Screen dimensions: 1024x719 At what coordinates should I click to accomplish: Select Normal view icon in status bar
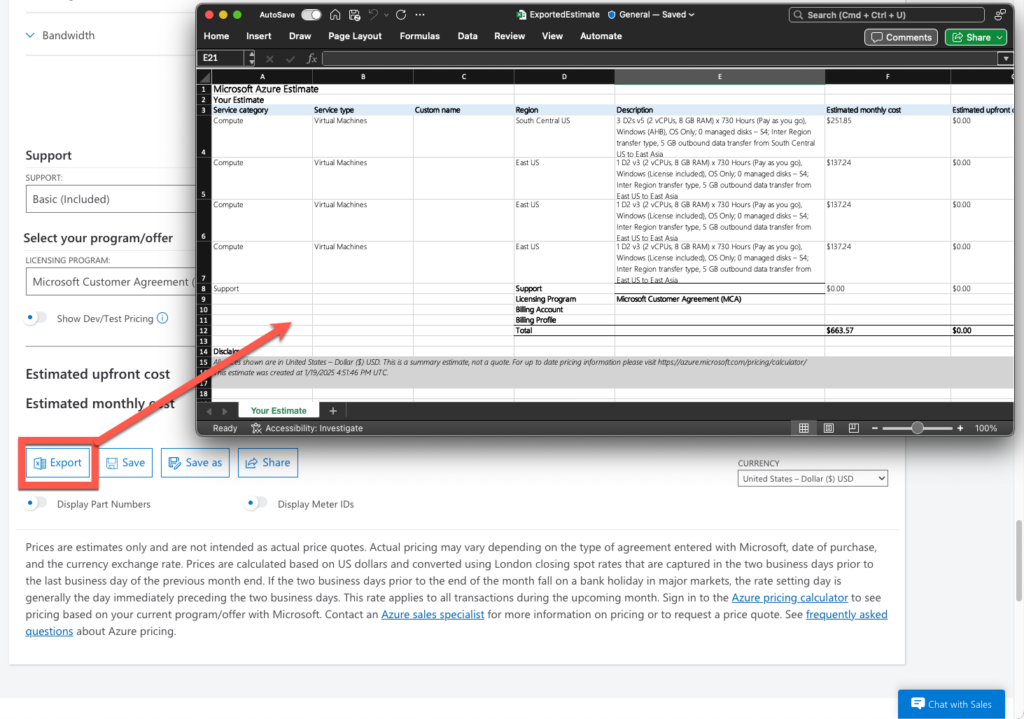[804, 428]
